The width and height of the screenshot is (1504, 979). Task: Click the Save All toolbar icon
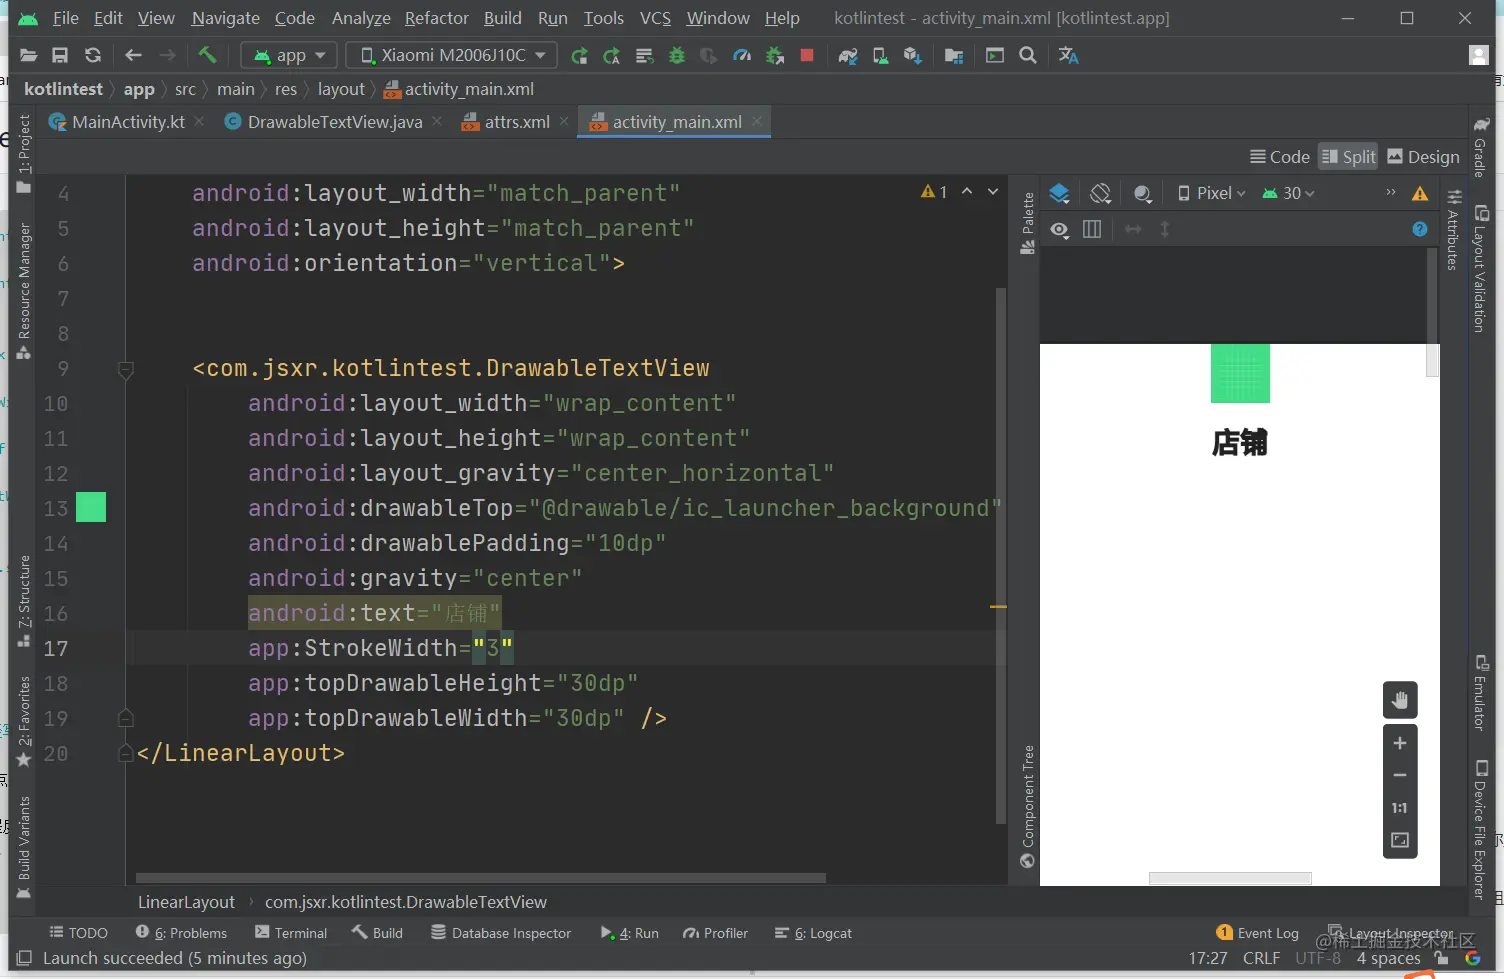pyautogui.click(x=60, y=55)
